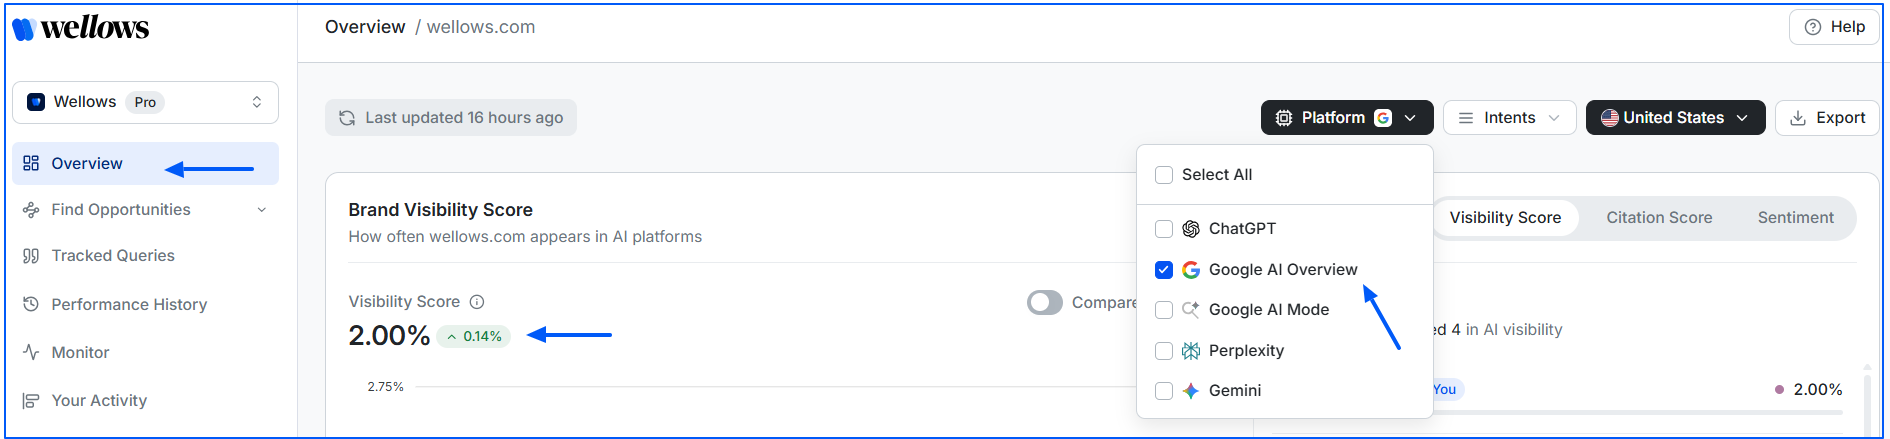Click the Visibility Score info icon
This screenshot has height=439, width=1890.
click(x=477, y=302)
